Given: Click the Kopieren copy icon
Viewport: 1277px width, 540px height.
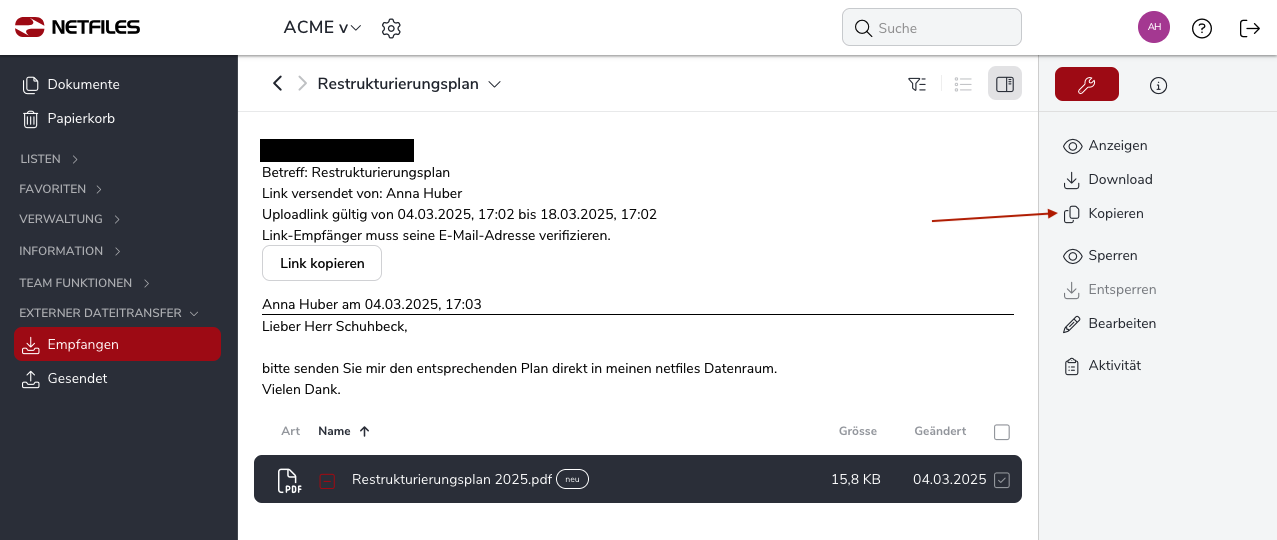Looking at the screenshot, I should [1071, 214].
